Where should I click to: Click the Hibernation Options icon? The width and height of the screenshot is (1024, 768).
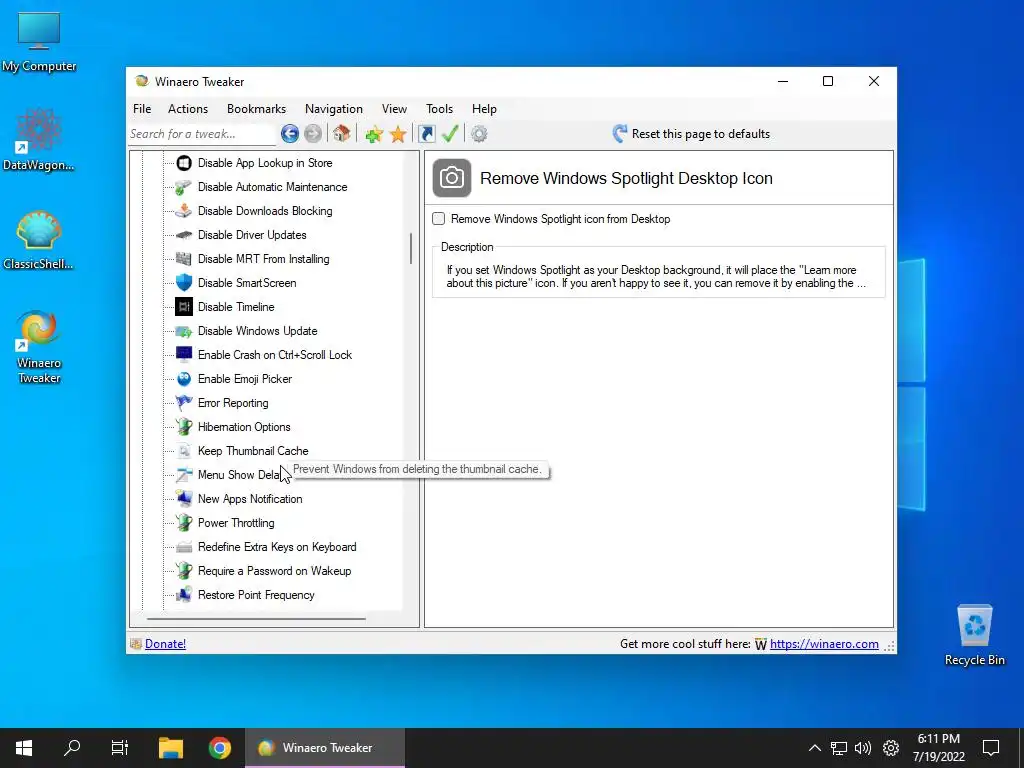(x=184, y=427)
